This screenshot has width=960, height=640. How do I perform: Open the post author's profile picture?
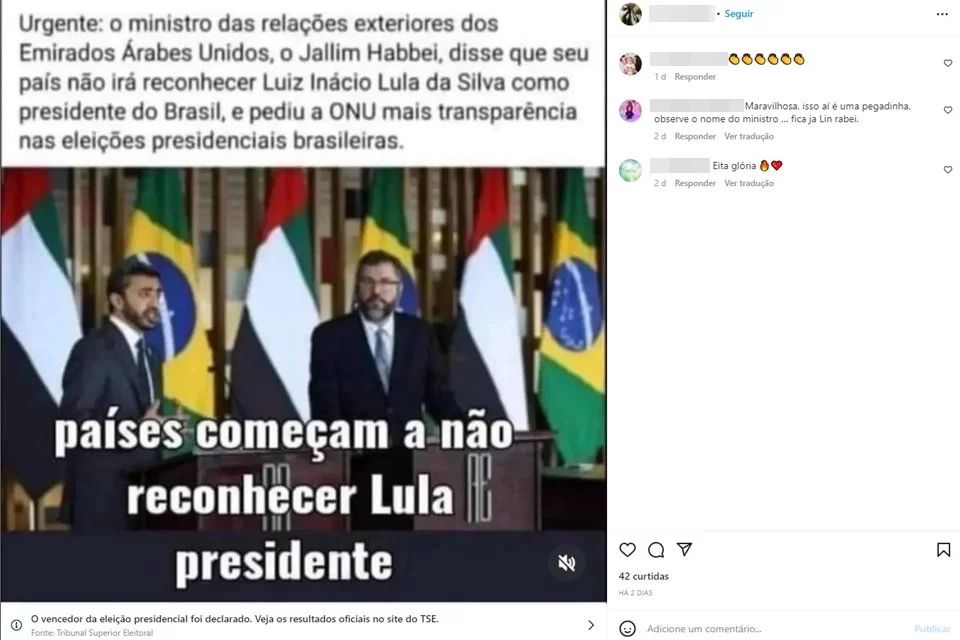point(630,13)
